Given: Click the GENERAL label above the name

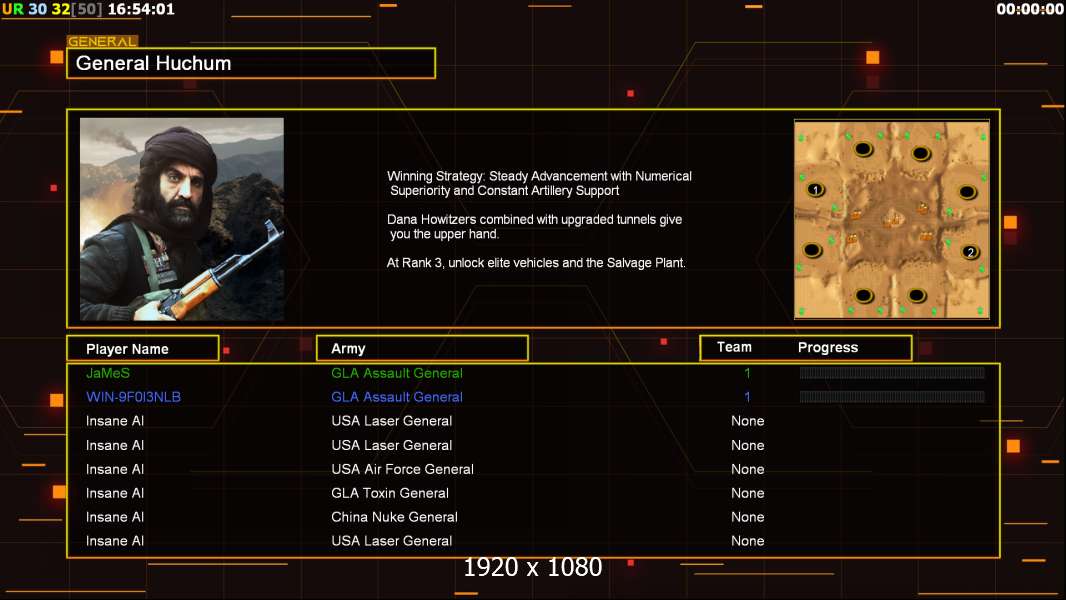Looking at the screenshot, I should point(102,41).
